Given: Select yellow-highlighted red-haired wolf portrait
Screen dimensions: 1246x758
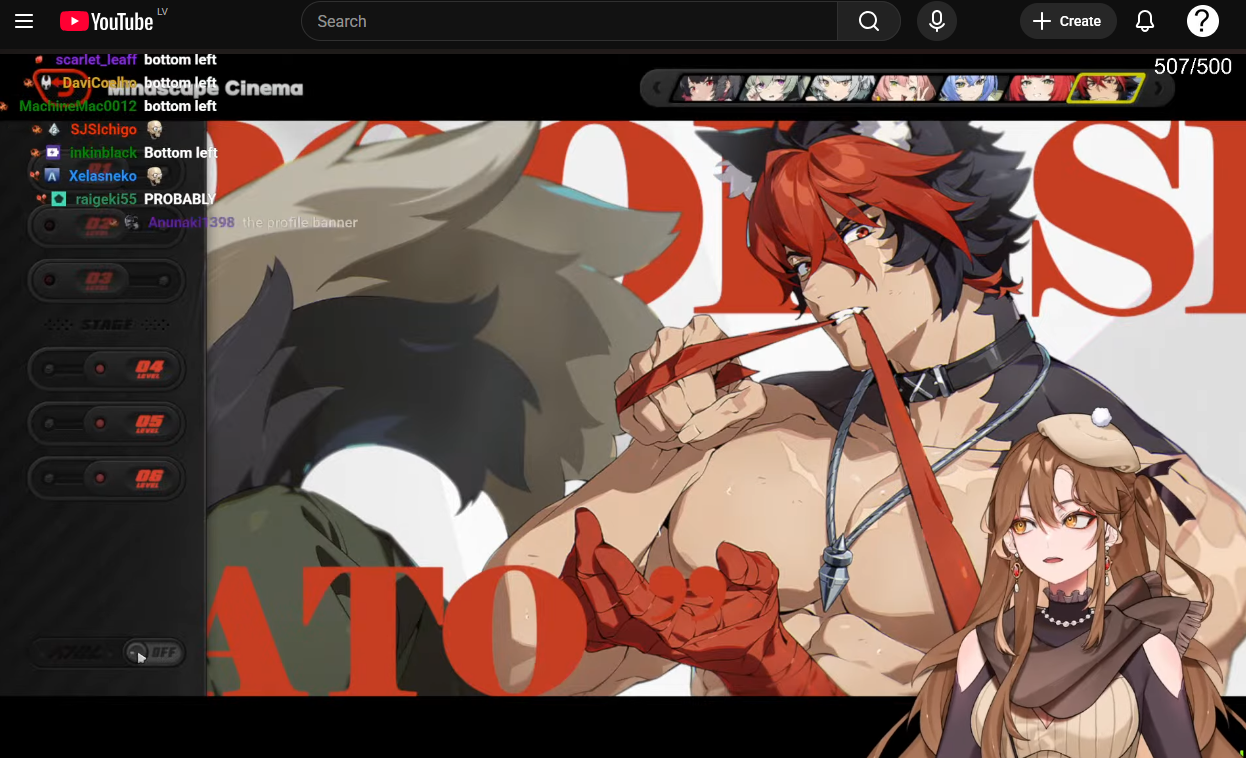Looking at the screenshot, I should [1105, 88].
